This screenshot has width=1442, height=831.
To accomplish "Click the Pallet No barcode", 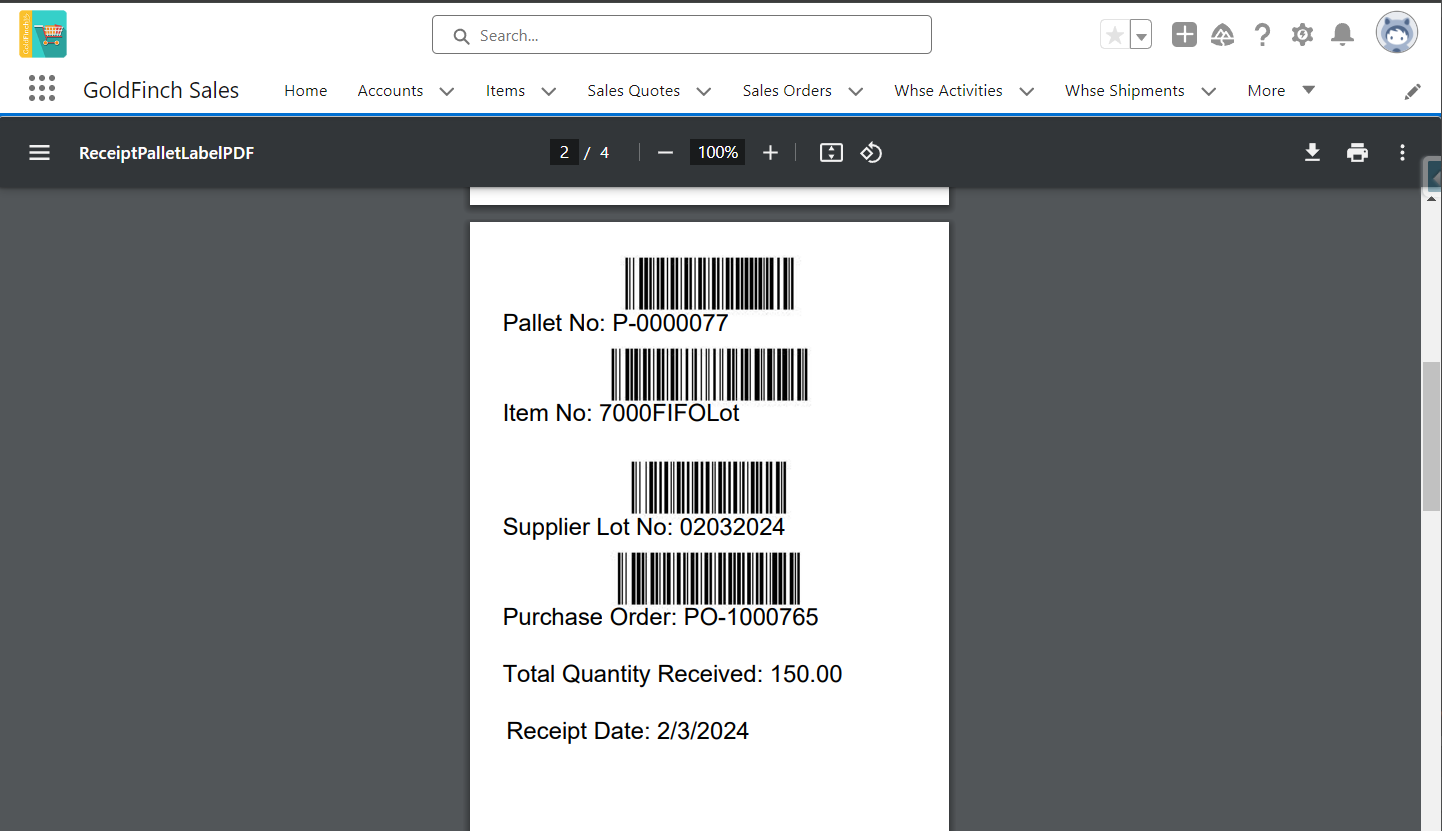I will coord(710,283).
